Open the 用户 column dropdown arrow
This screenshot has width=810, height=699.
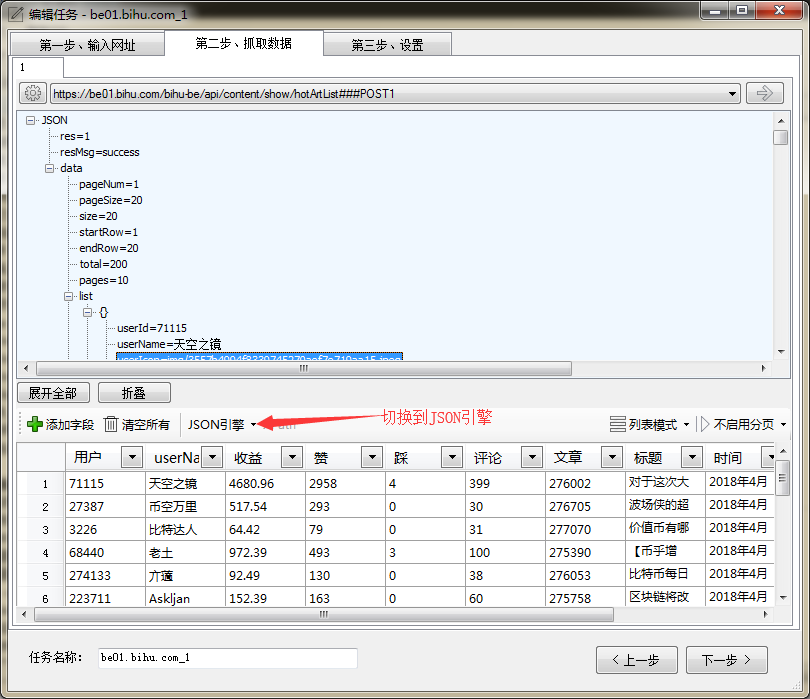131,457
